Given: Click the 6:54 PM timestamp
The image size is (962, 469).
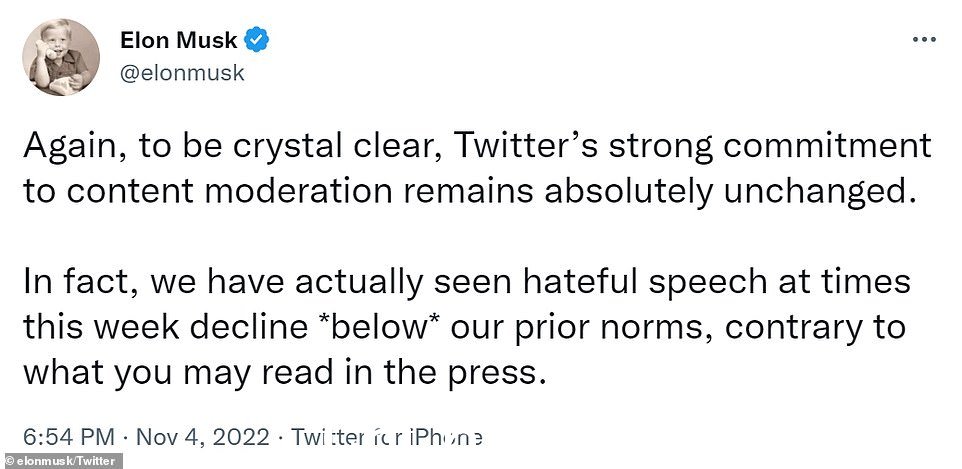Looking at the screenshot, I should (69, 437).
